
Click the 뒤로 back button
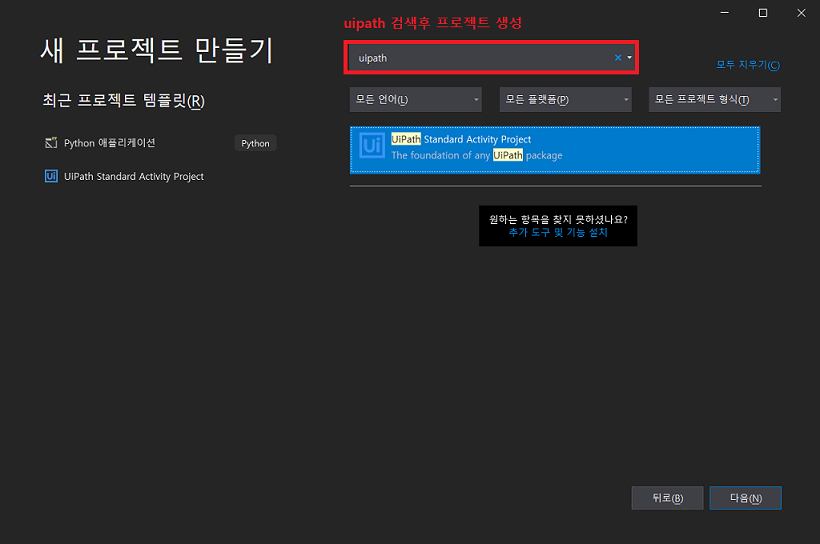(667, 498)
